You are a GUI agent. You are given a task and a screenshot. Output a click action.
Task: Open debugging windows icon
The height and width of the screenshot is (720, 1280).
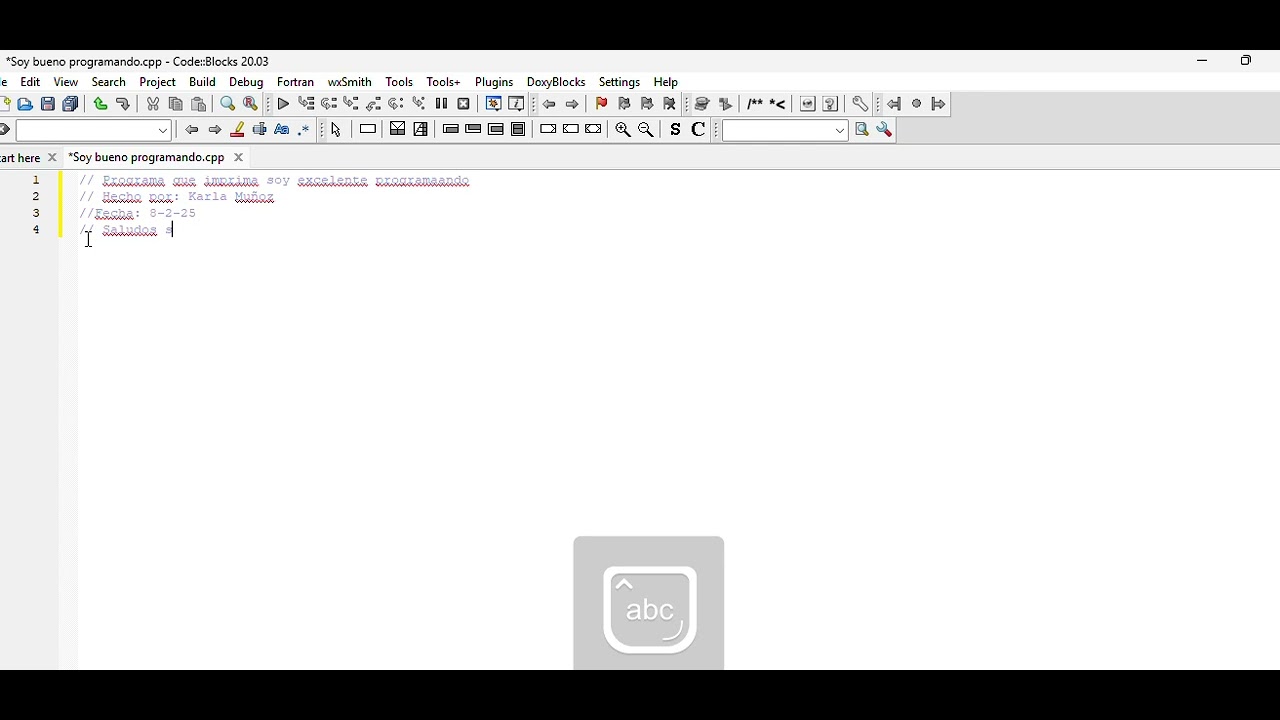pos(493,104)
